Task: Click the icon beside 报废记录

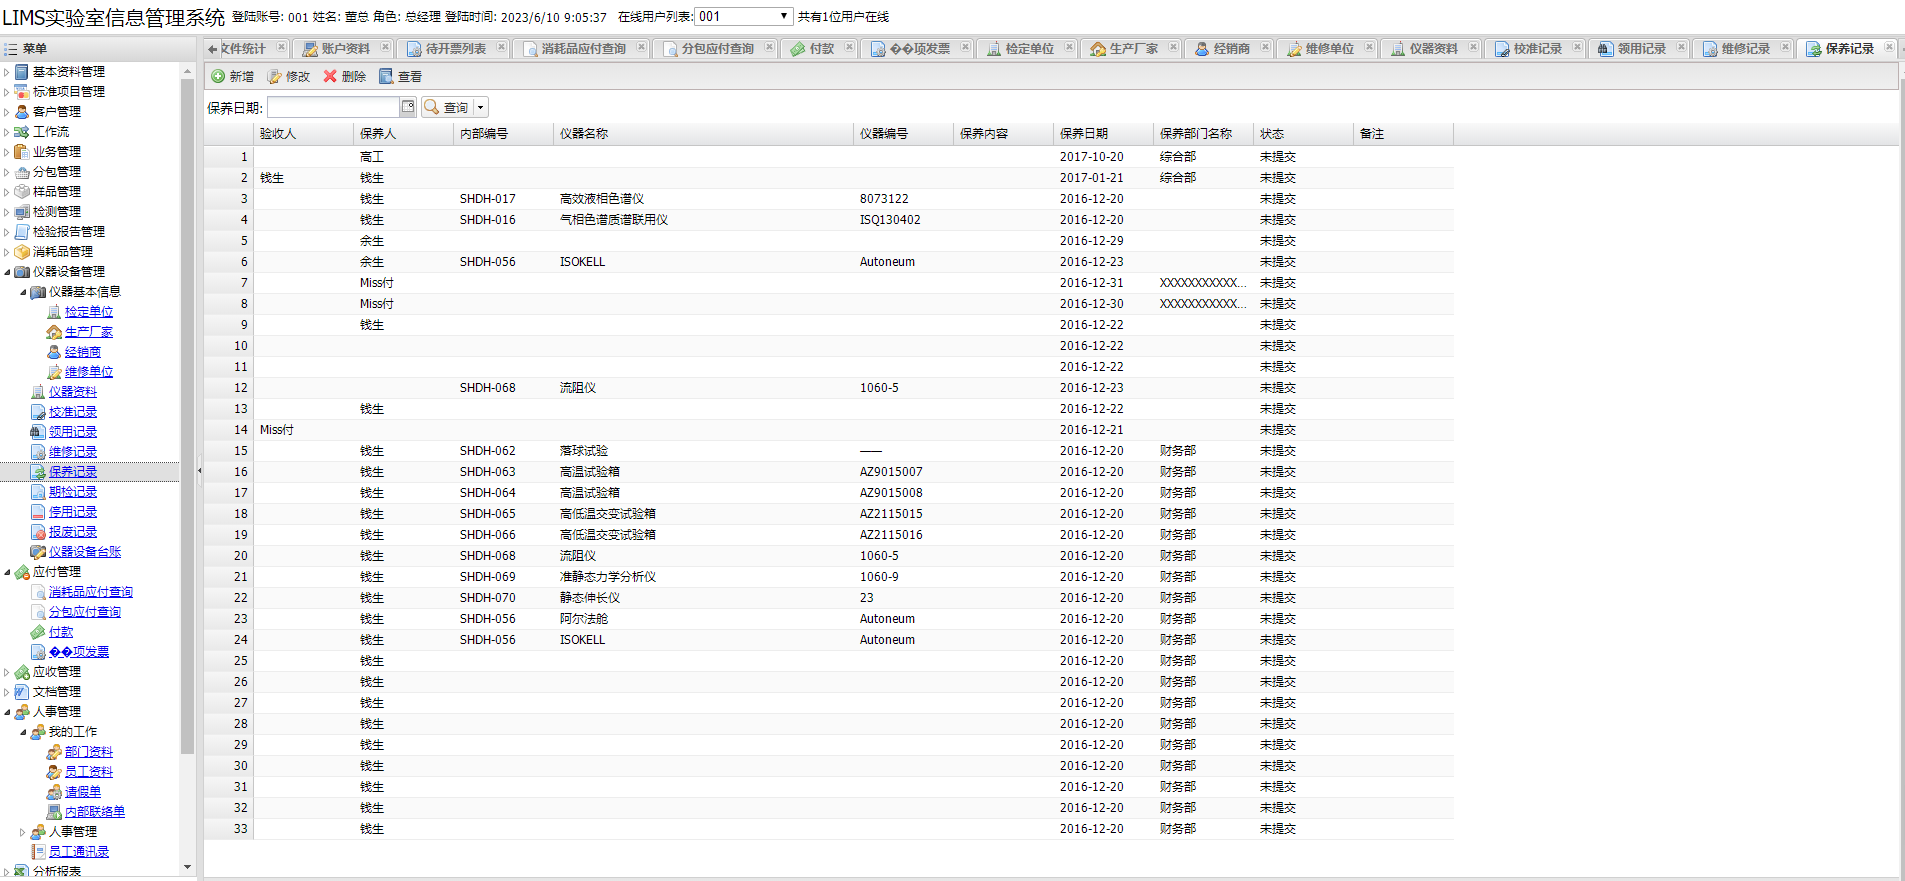Action: coord(38,532)
